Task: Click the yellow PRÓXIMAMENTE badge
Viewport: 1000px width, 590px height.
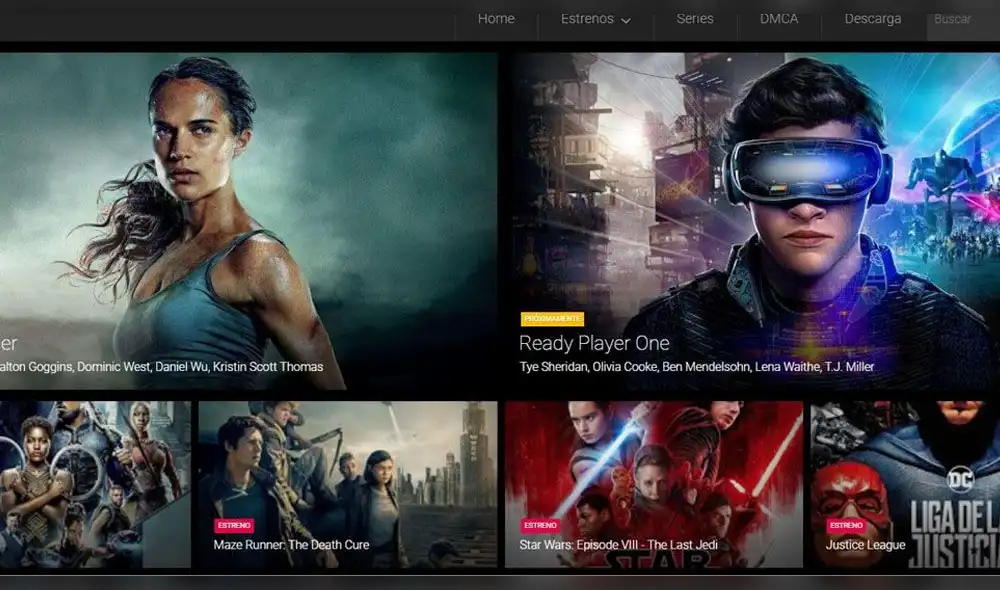Action: 552,319
